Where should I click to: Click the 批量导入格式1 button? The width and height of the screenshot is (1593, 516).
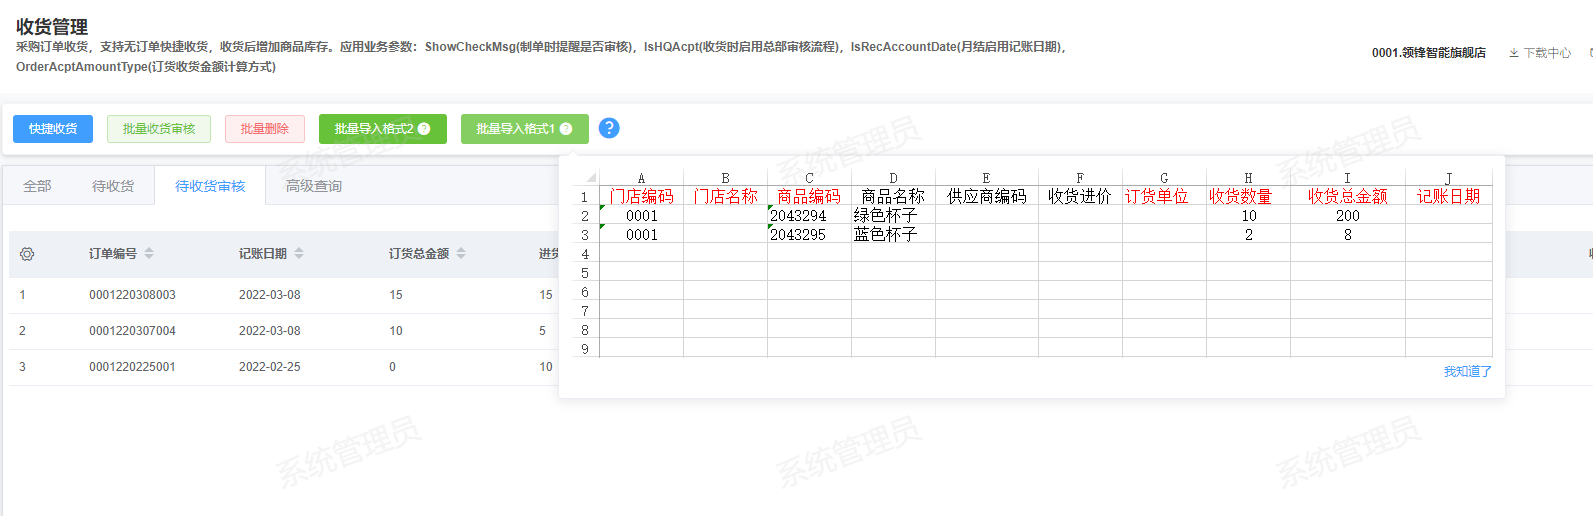525,129
